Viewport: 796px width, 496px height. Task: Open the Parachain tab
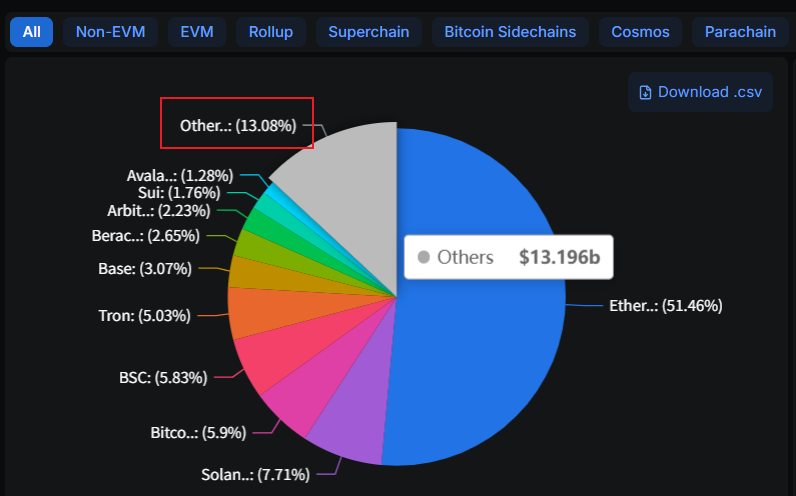(739, 32)
